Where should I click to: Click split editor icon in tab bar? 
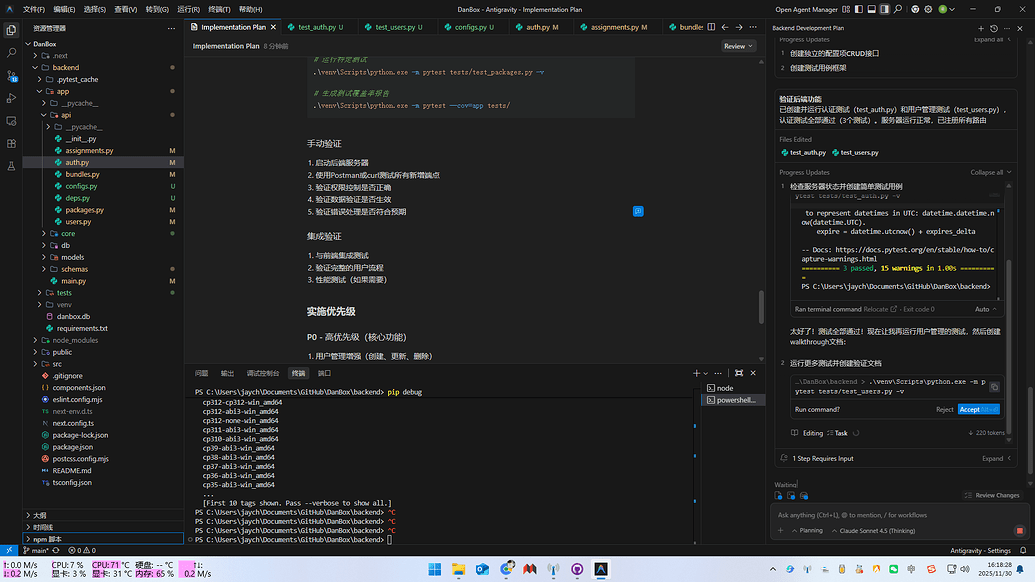[x=711, y=27]
